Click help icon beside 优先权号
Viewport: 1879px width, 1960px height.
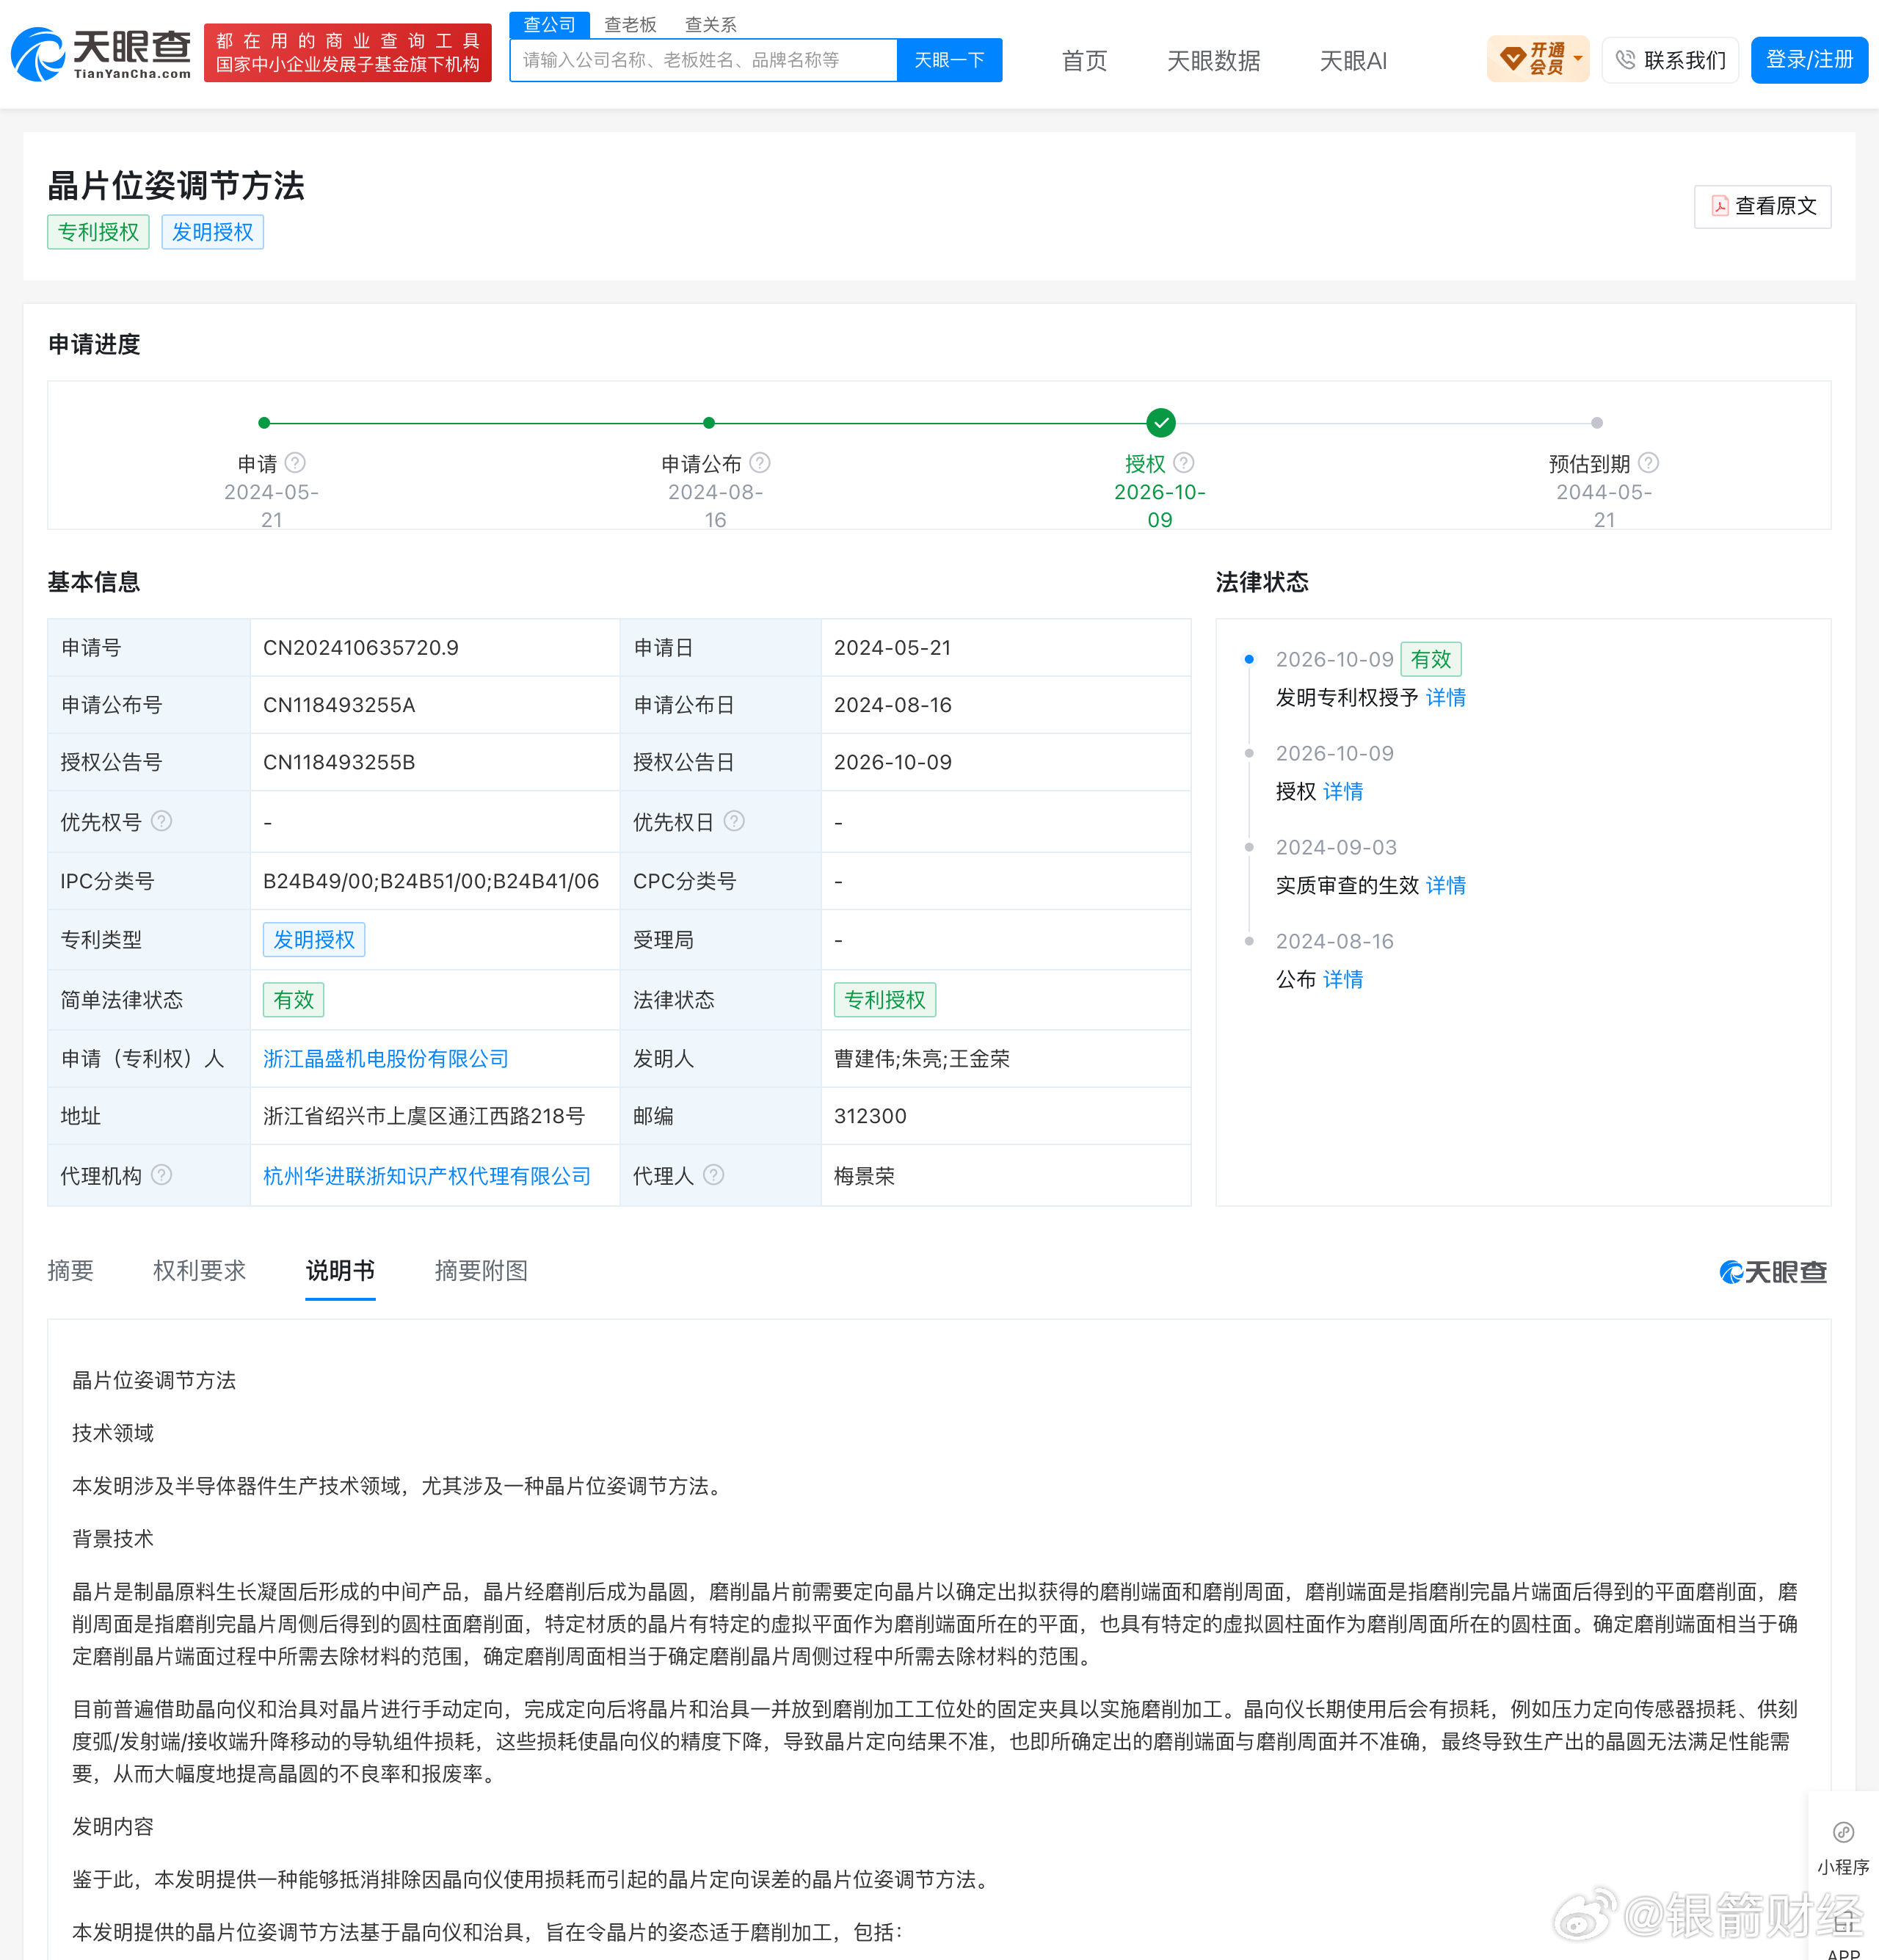tap(161, 821)
